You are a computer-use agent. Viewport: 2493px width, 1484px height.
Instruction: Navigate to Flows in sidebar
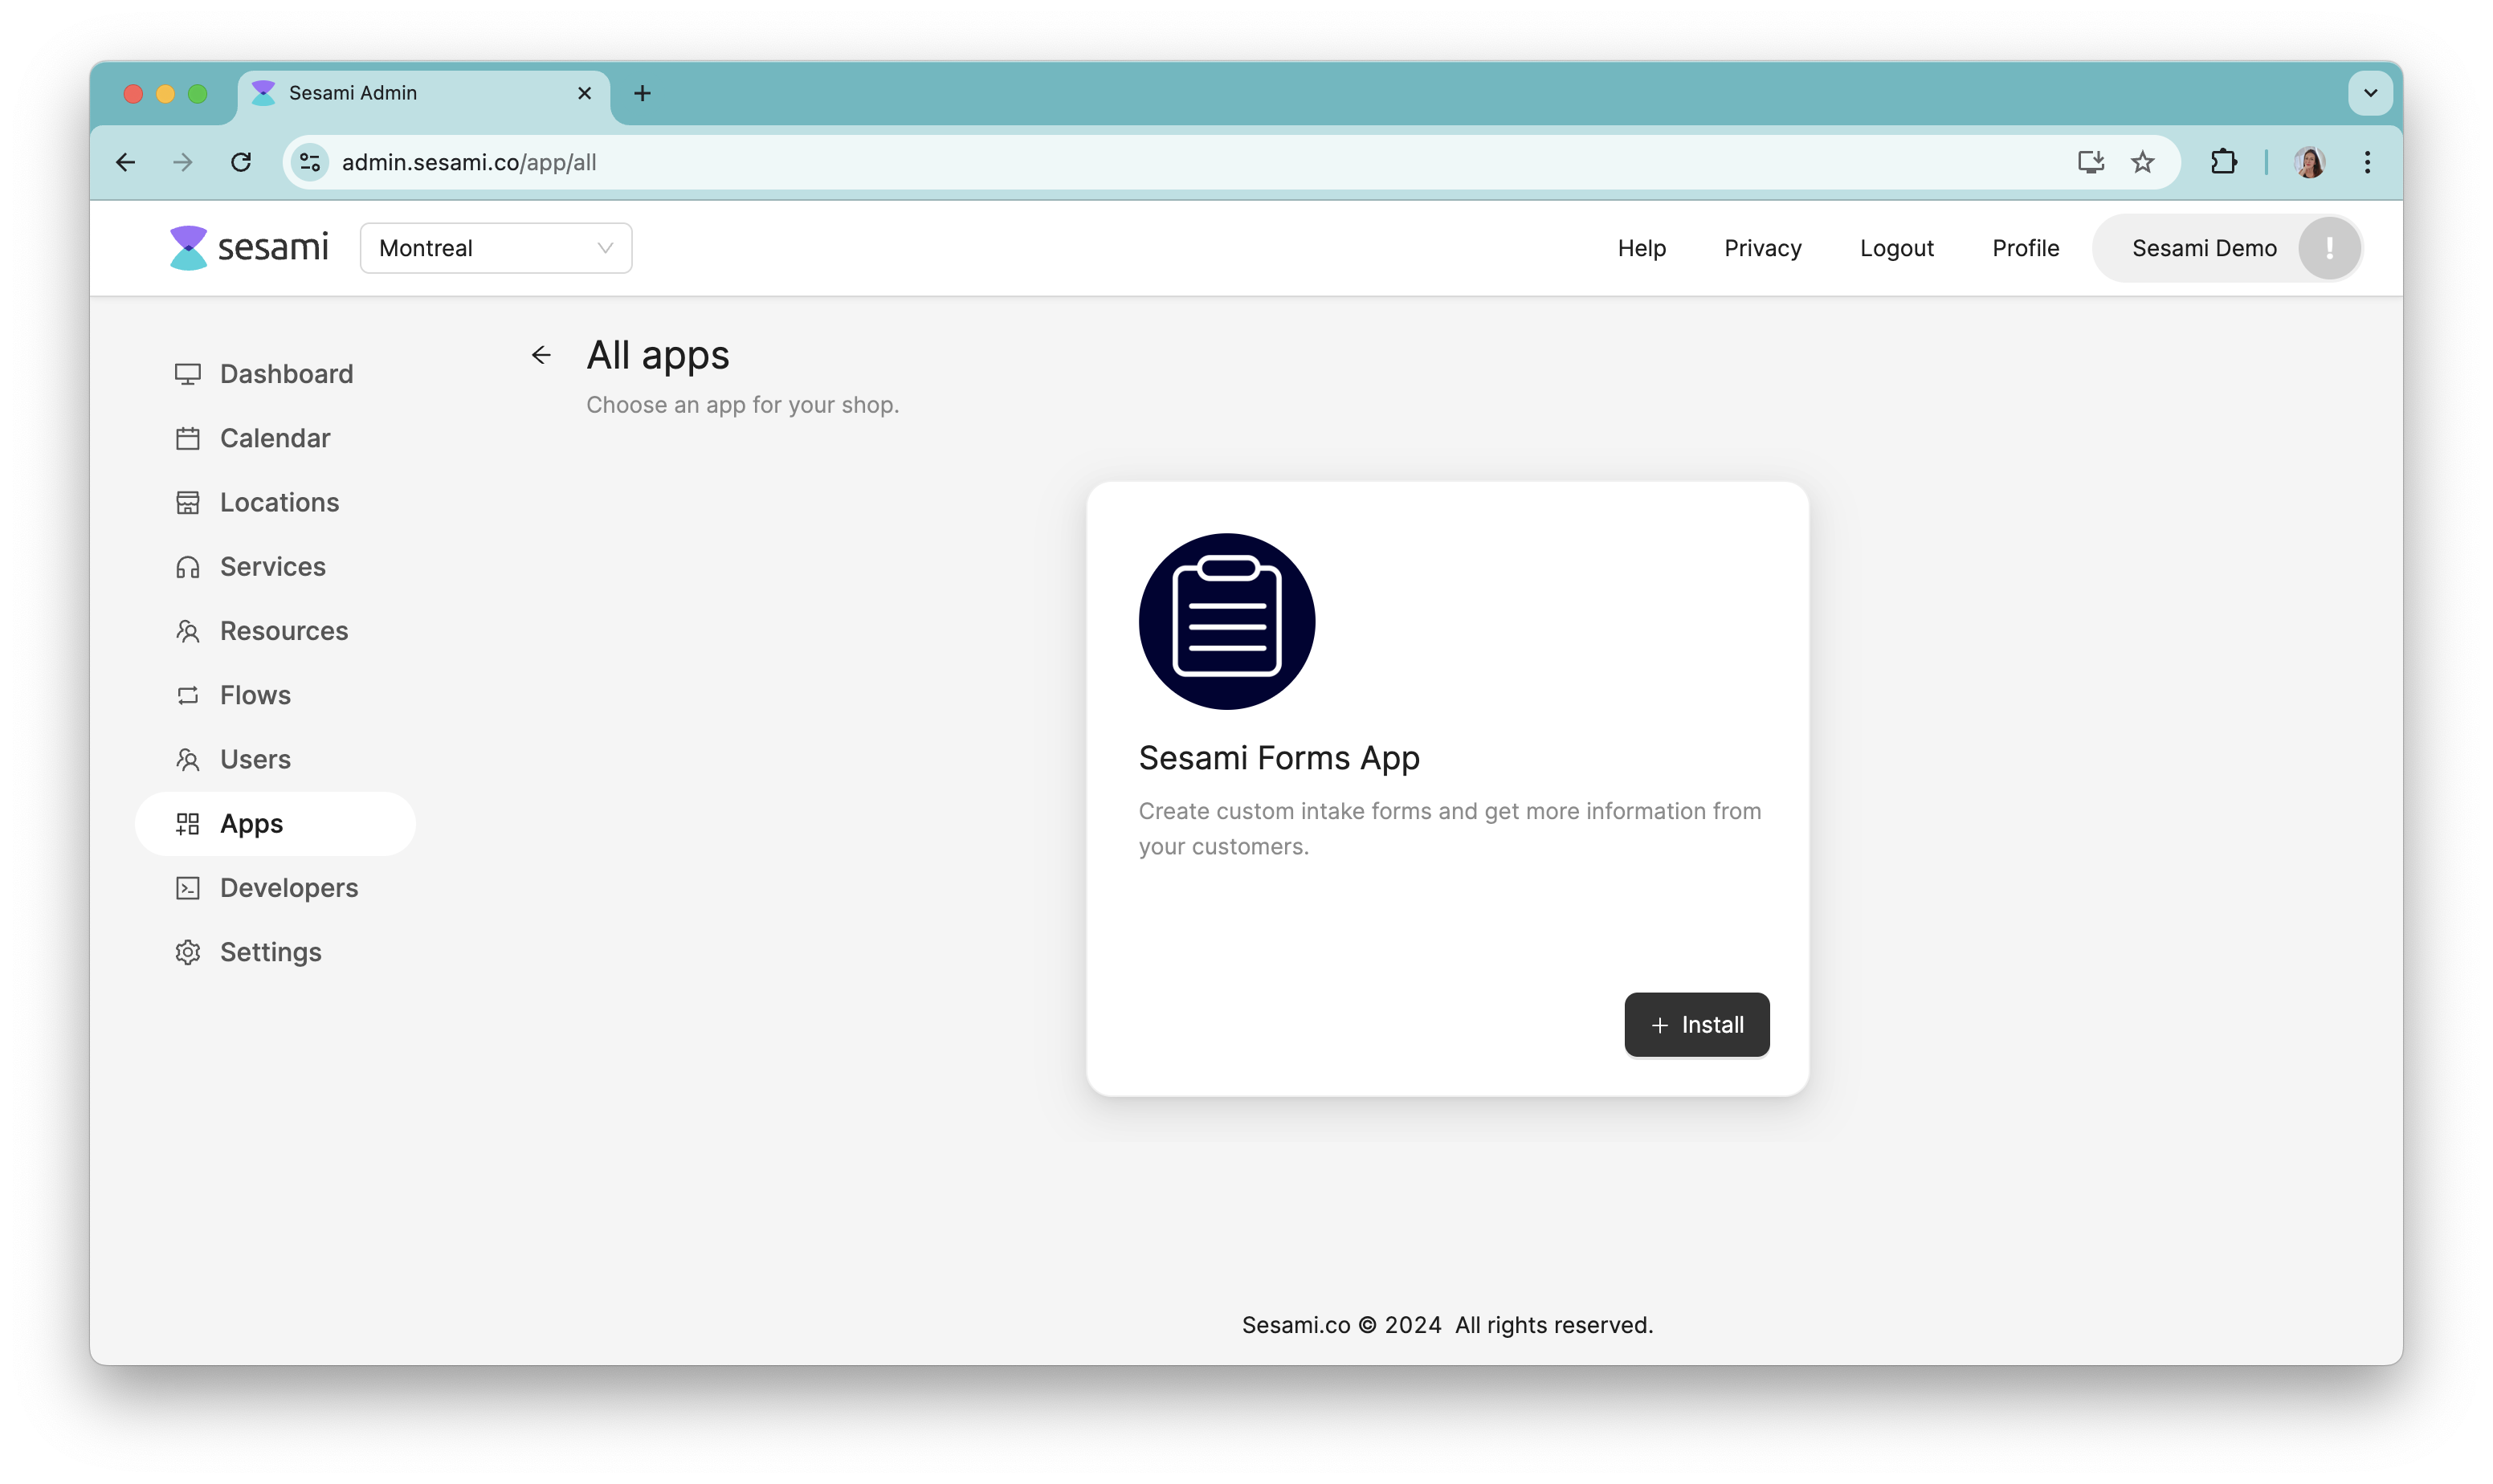pos(275,695)
